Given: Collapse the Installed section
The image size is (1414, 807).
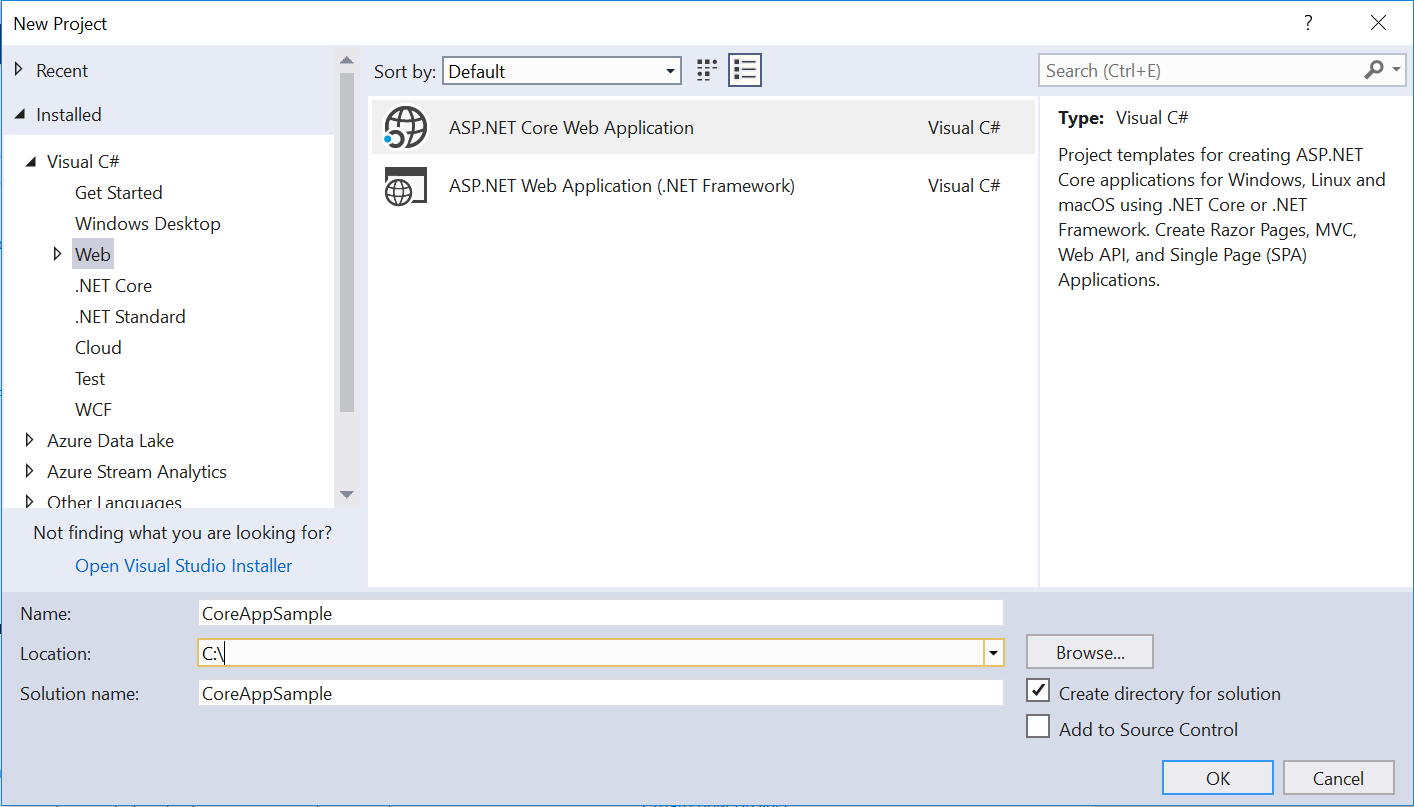Looking at the screenshot, I should click(x=20, y=115).
